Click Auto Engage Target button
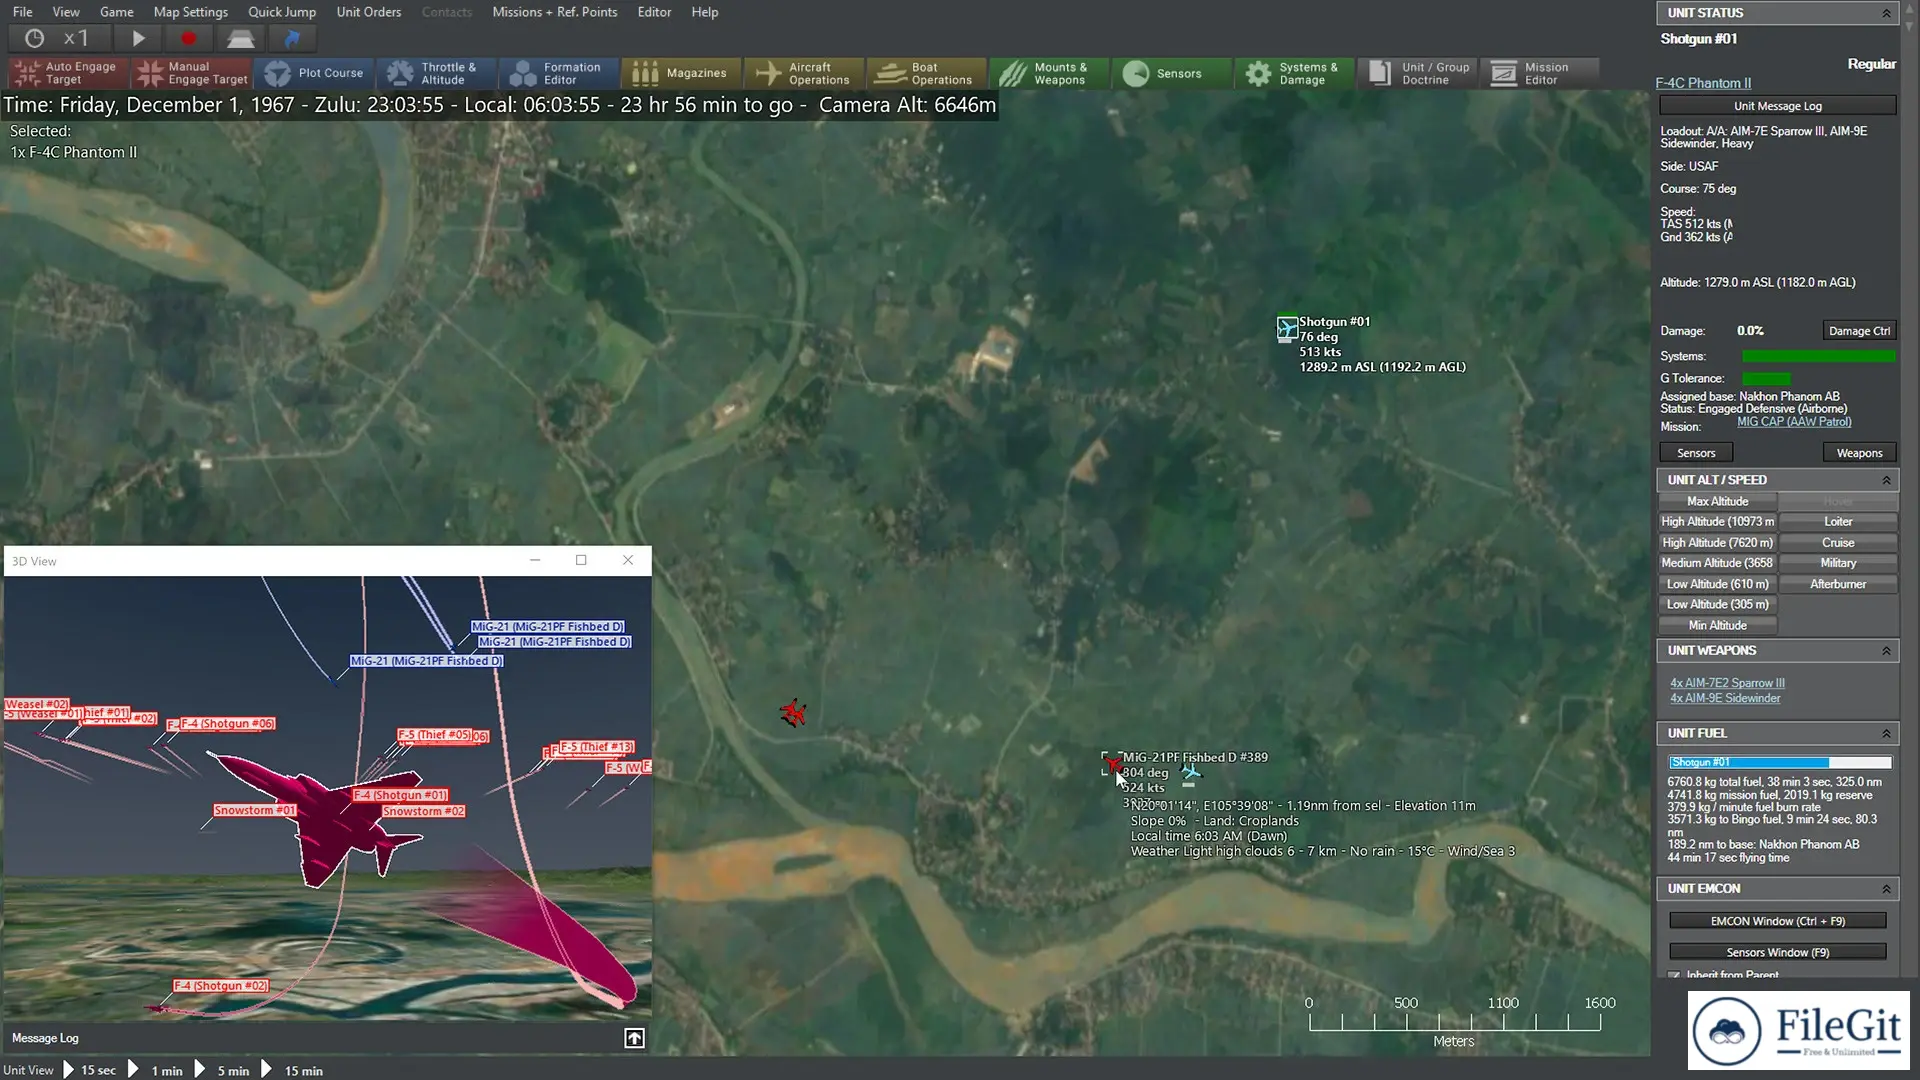1920x1080 pixels. 68,73
